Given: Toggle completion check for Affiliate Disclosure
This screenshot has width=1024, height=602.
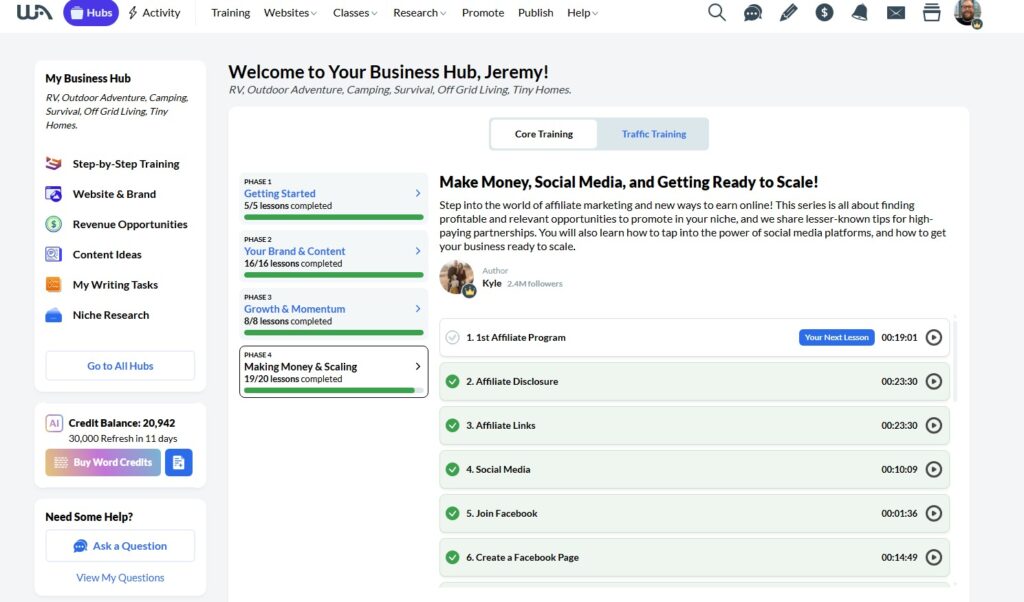Looking at the screenshot, I should pyautogui.click(x=452, y=381).
